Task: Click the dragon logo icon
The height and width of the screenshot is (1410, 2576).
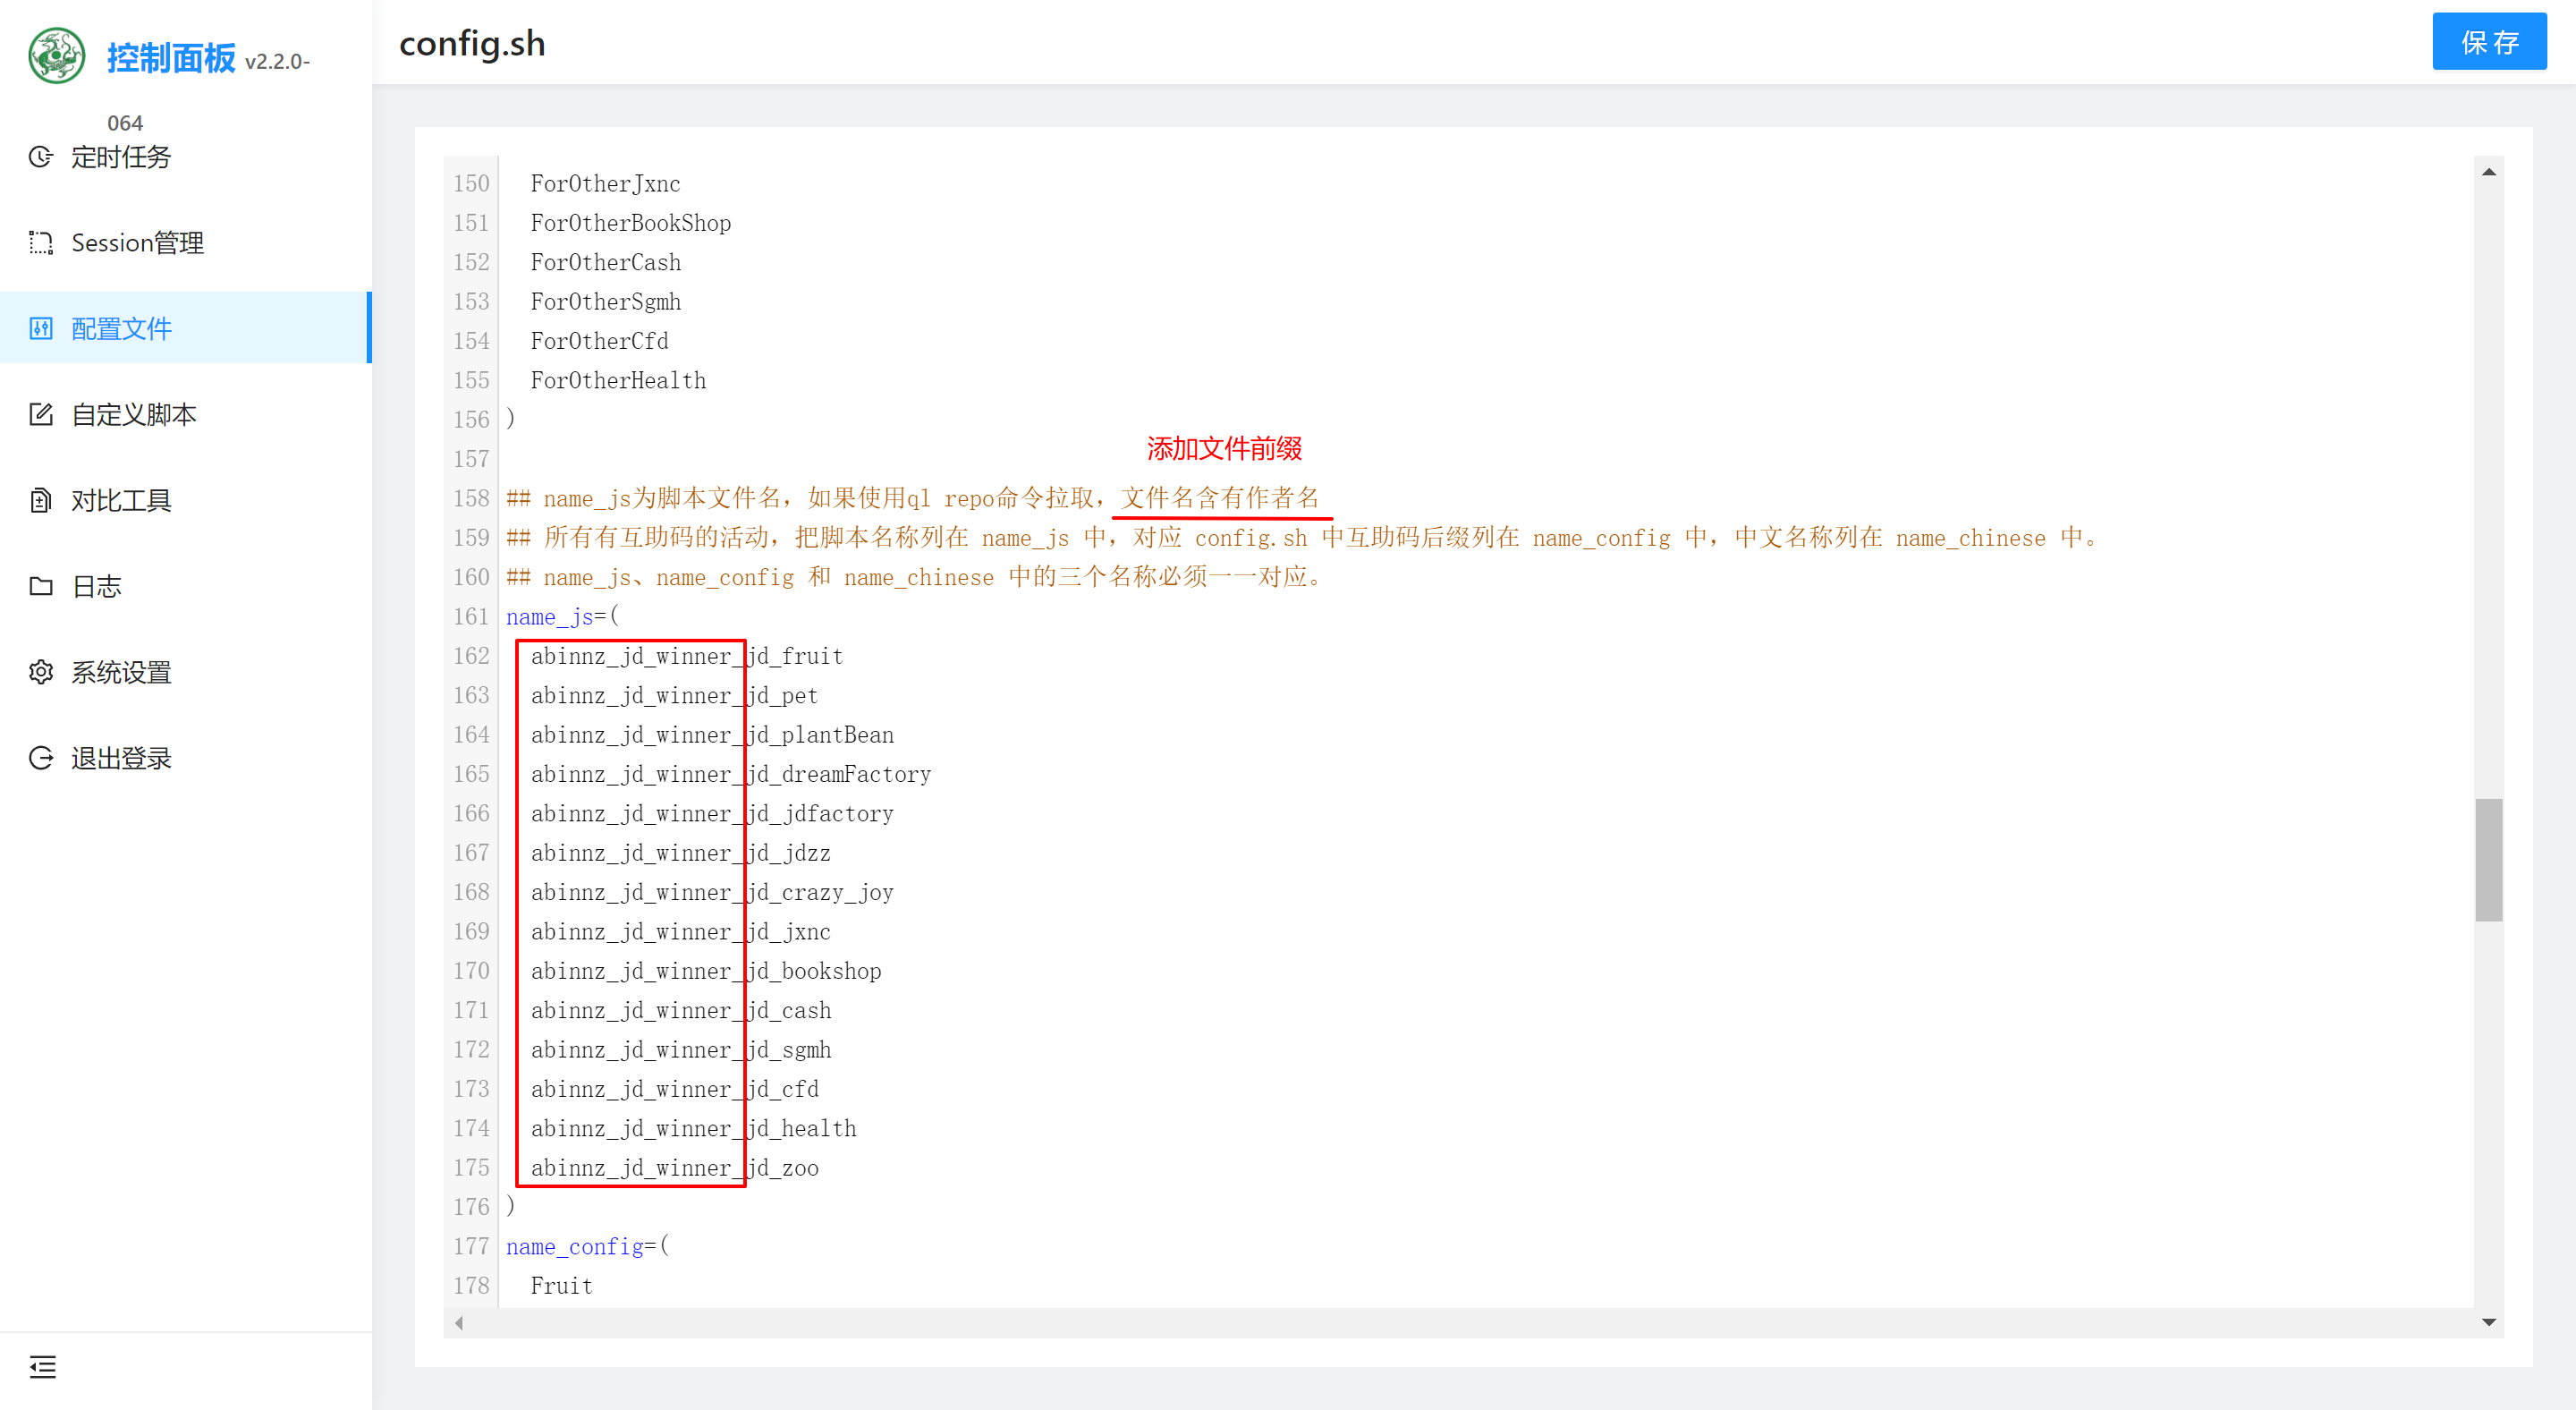Action: tap(57, 55)
